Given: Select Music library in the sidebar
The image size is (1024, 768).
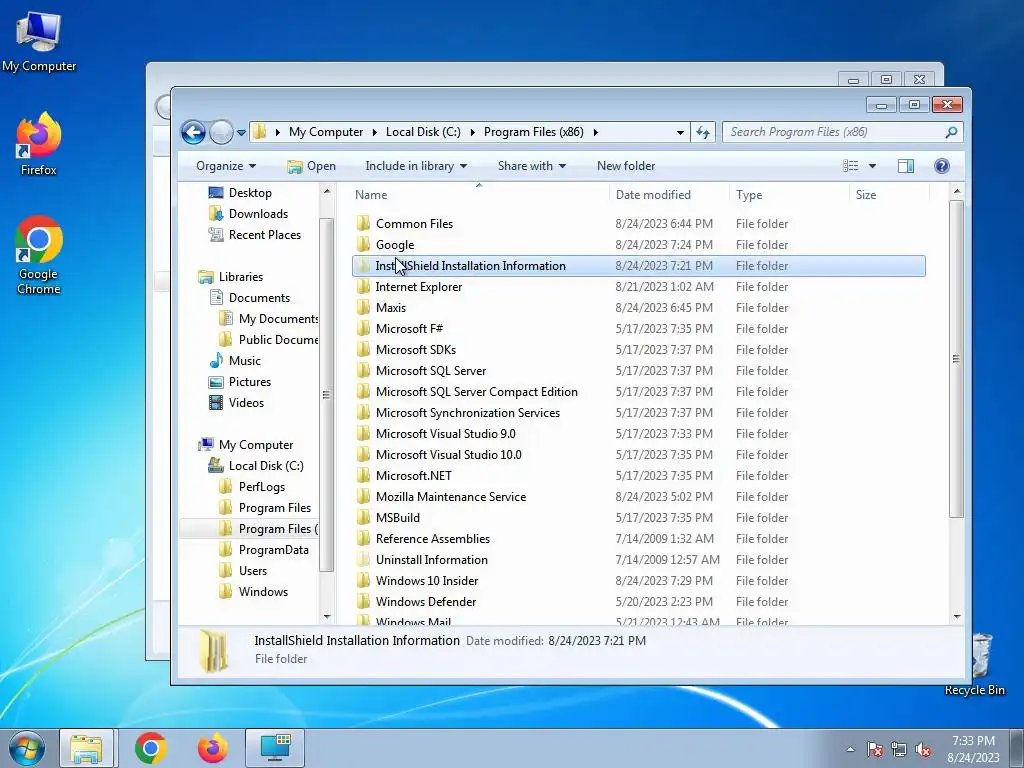Looking at the screenshot, I should 244,360.
